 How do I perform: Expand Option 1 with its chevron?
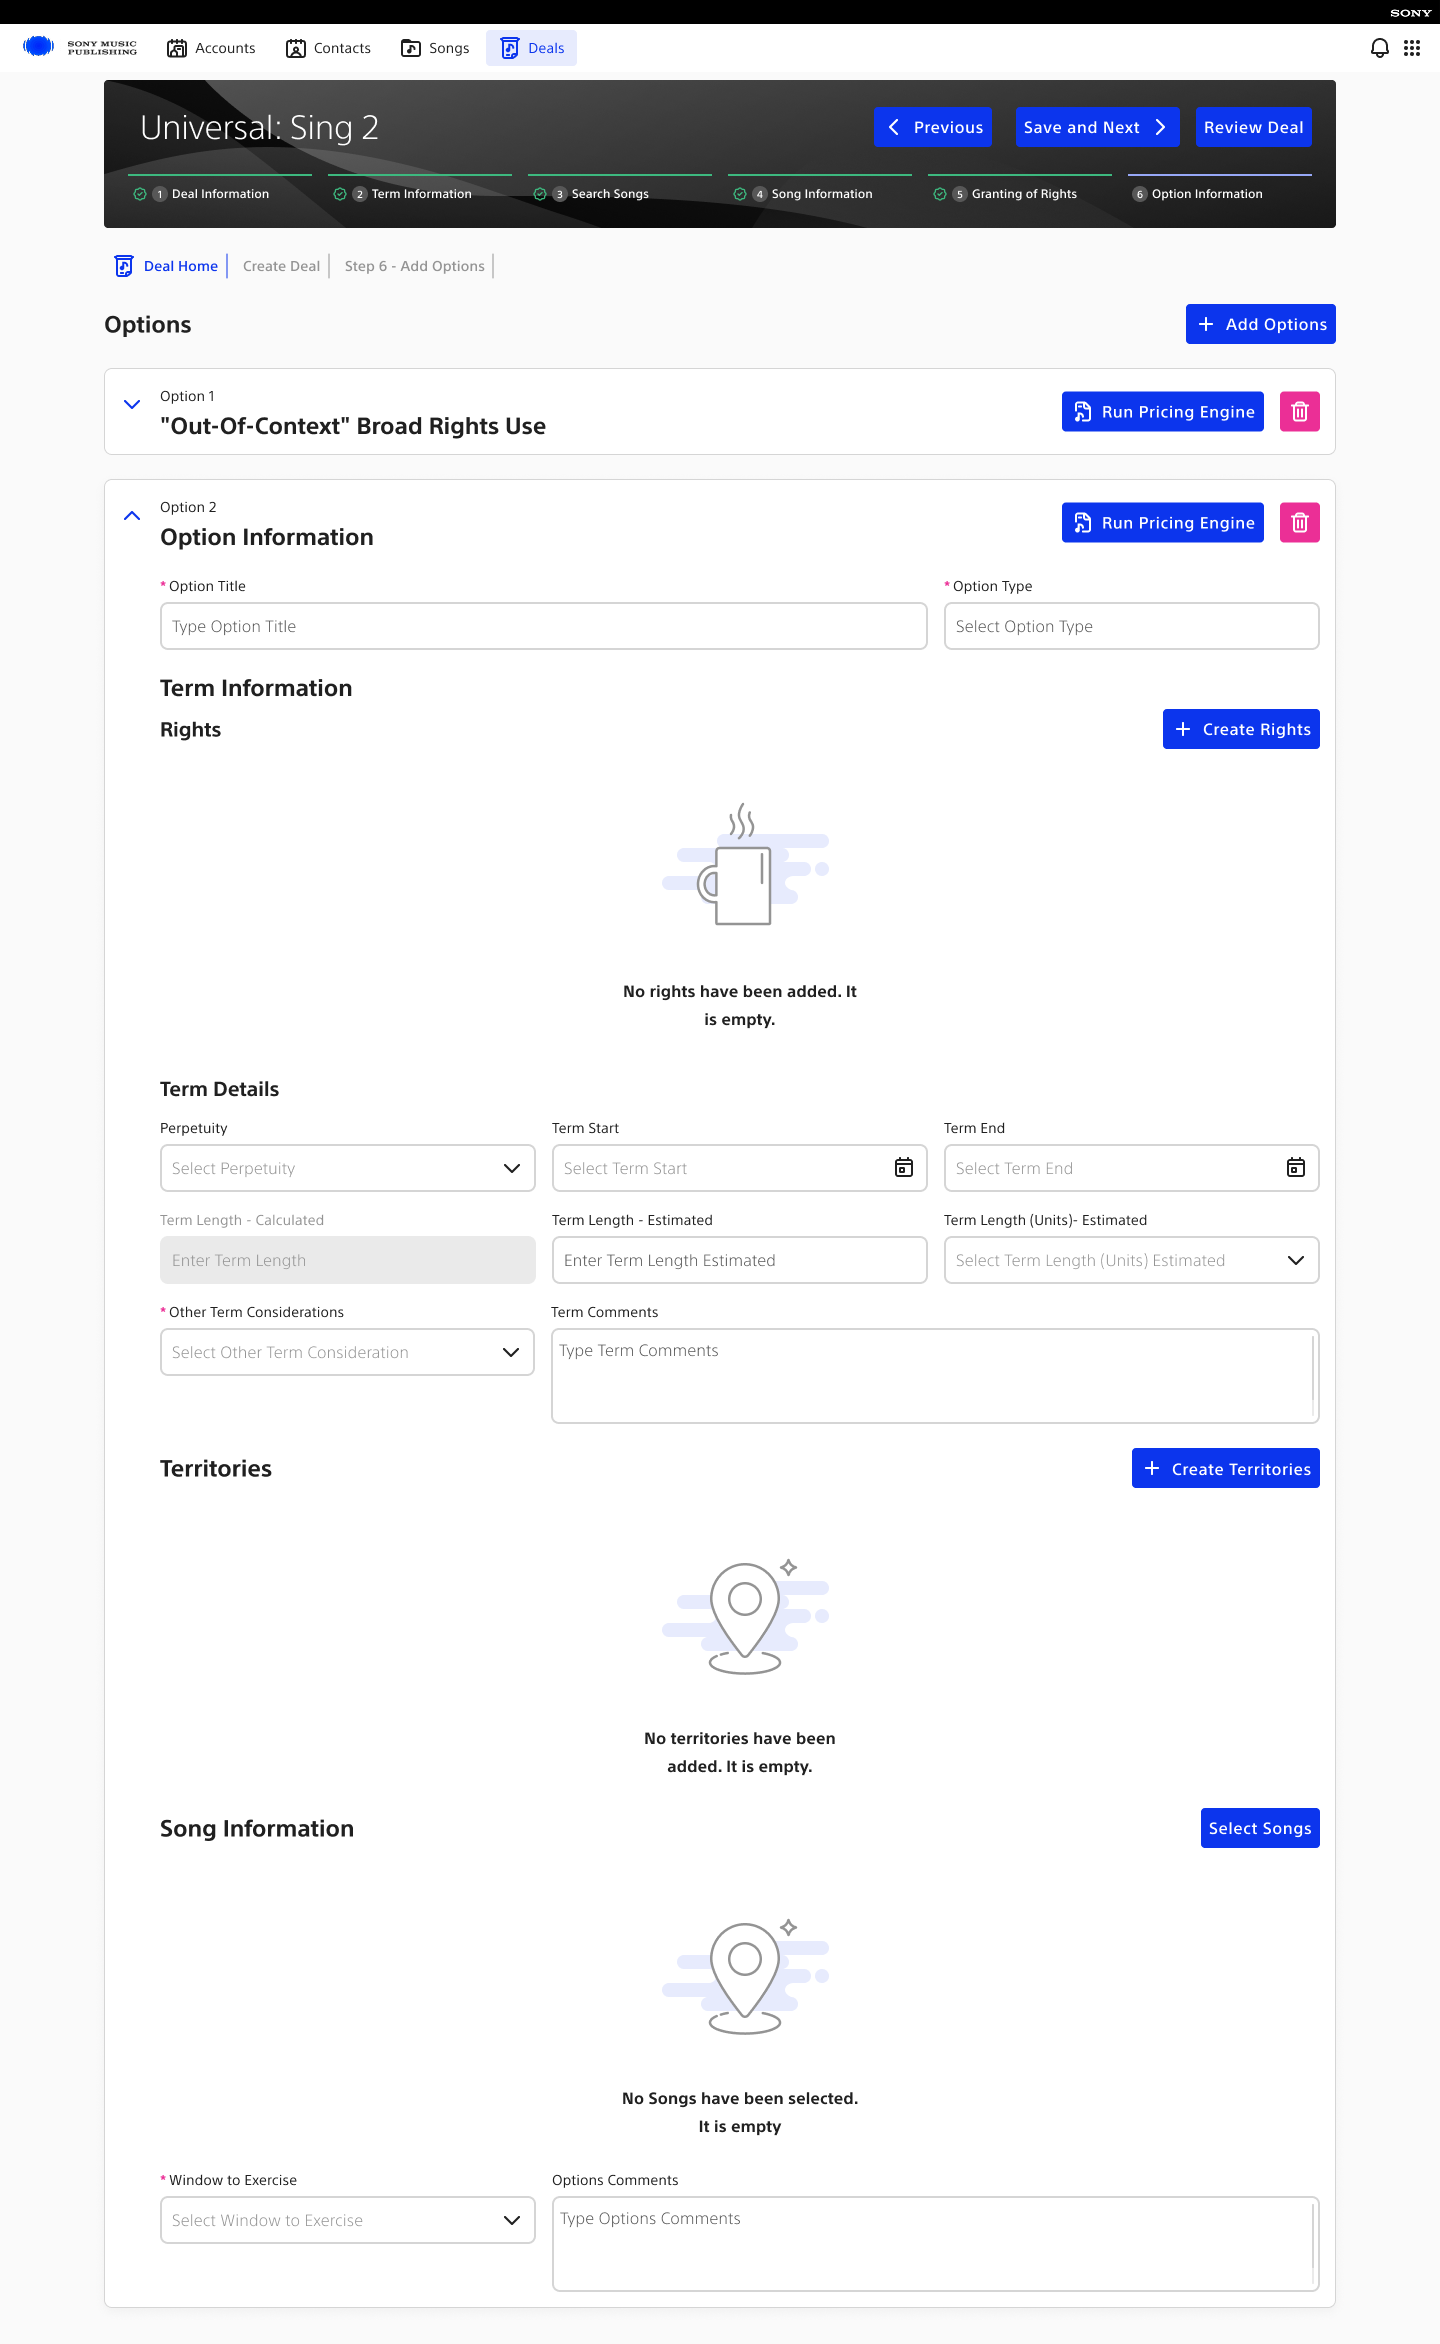coord(132,404)
